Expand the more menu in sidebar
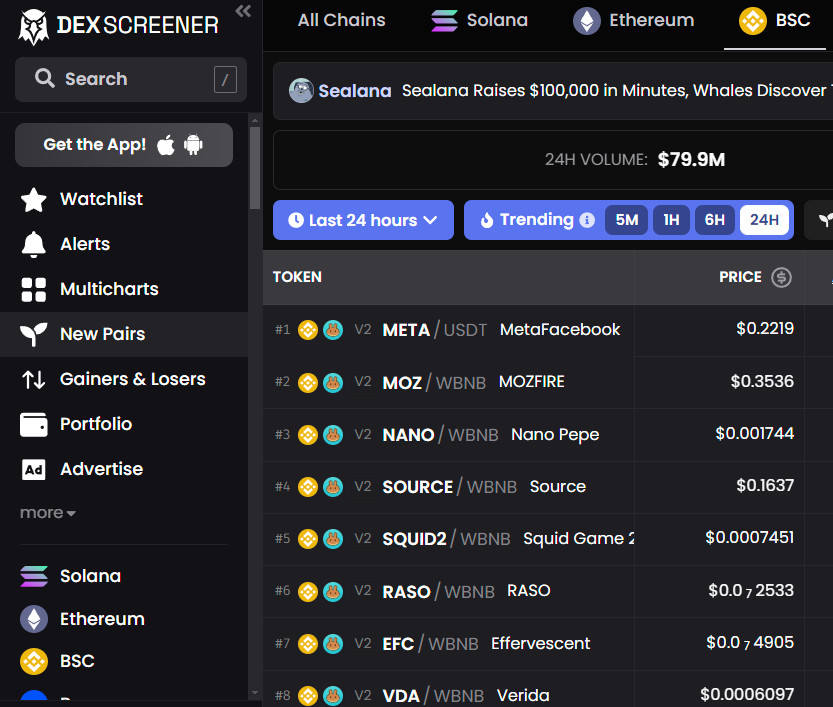This screenshot has height=707, width=833. 48,513
